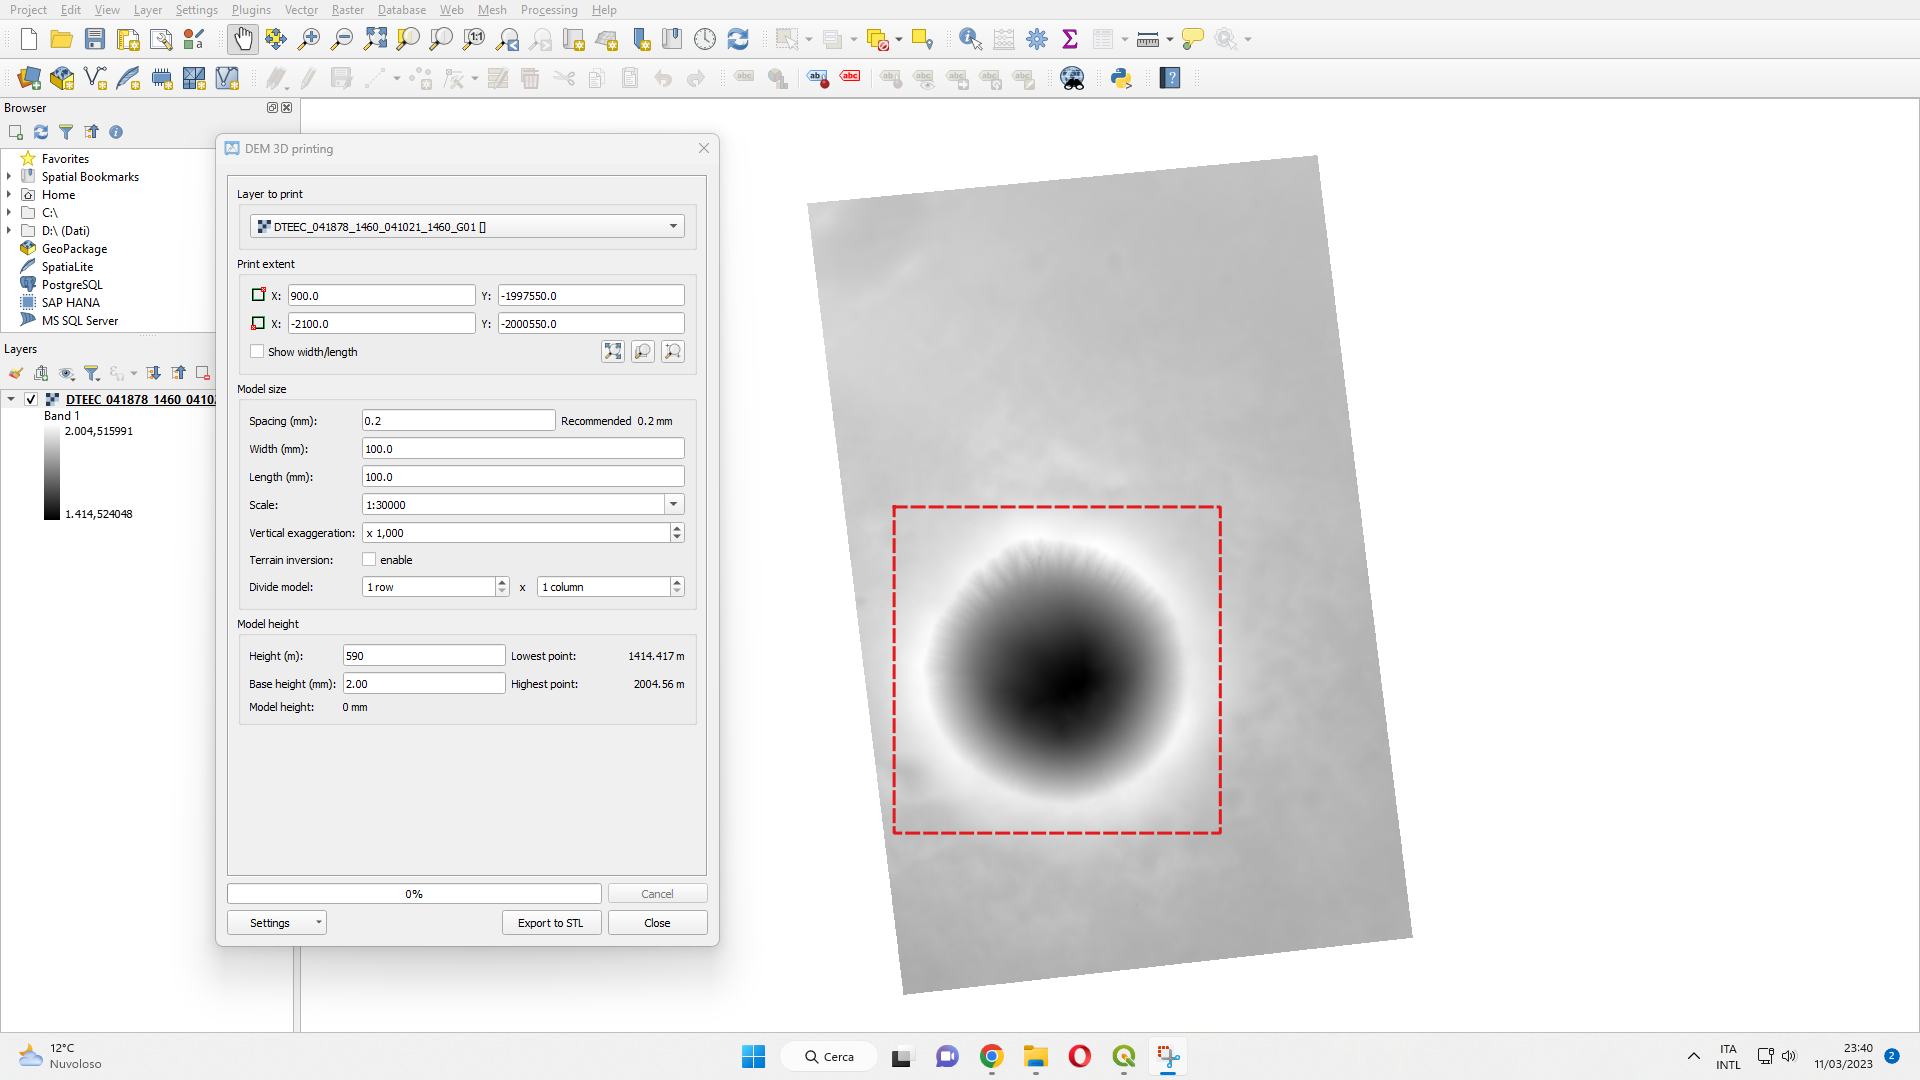Open the Vector menu

(301, 10)
